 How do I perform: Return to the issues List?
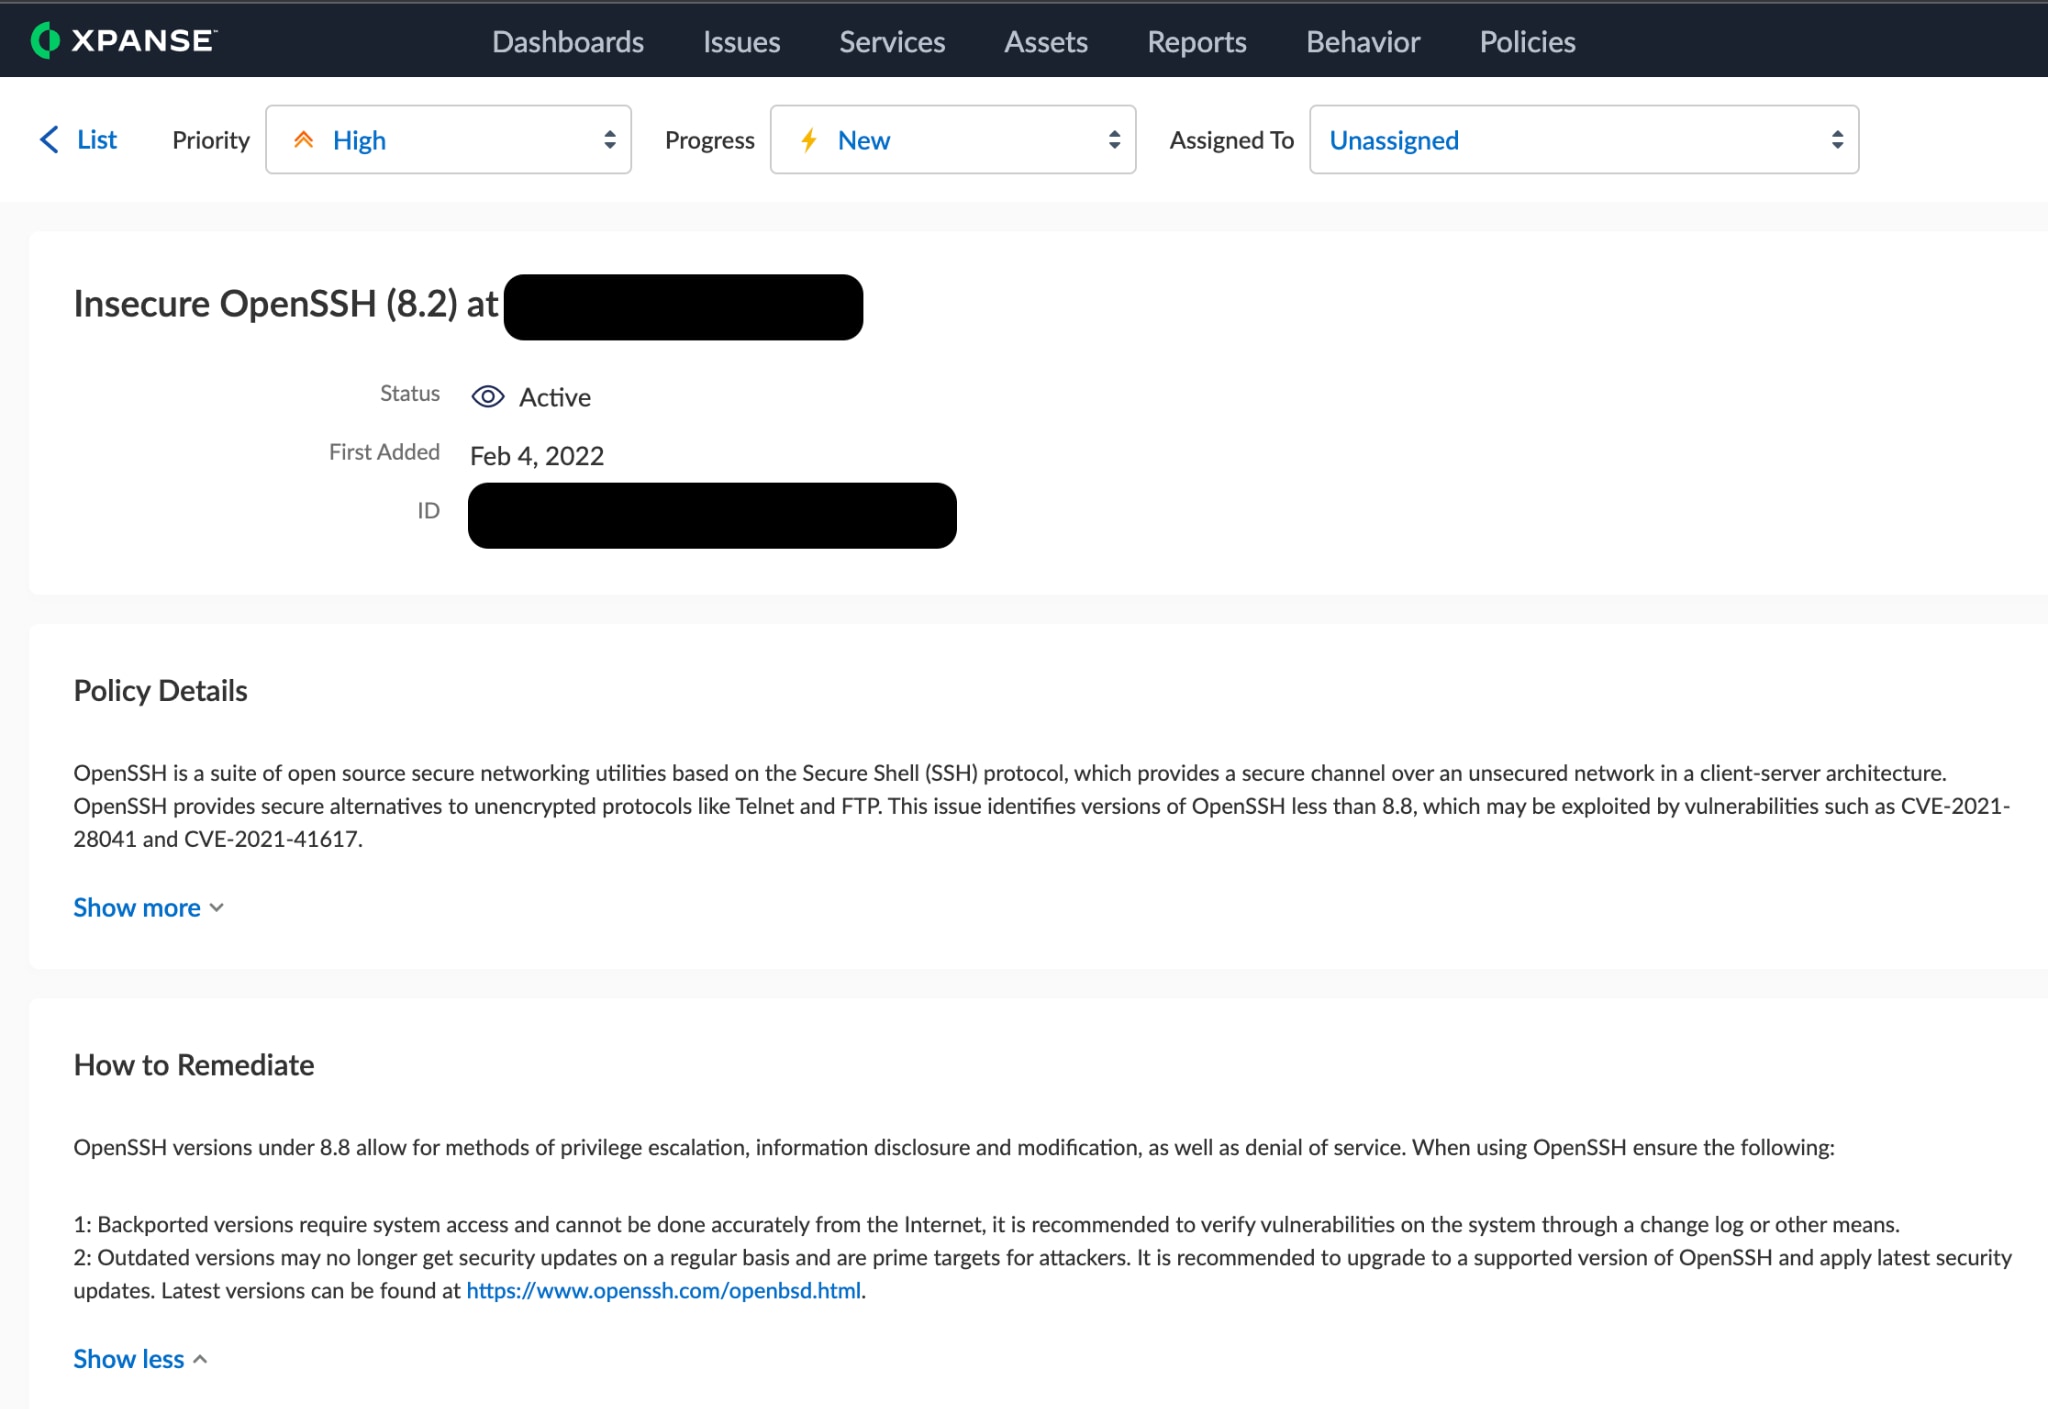tap(97, 139)
